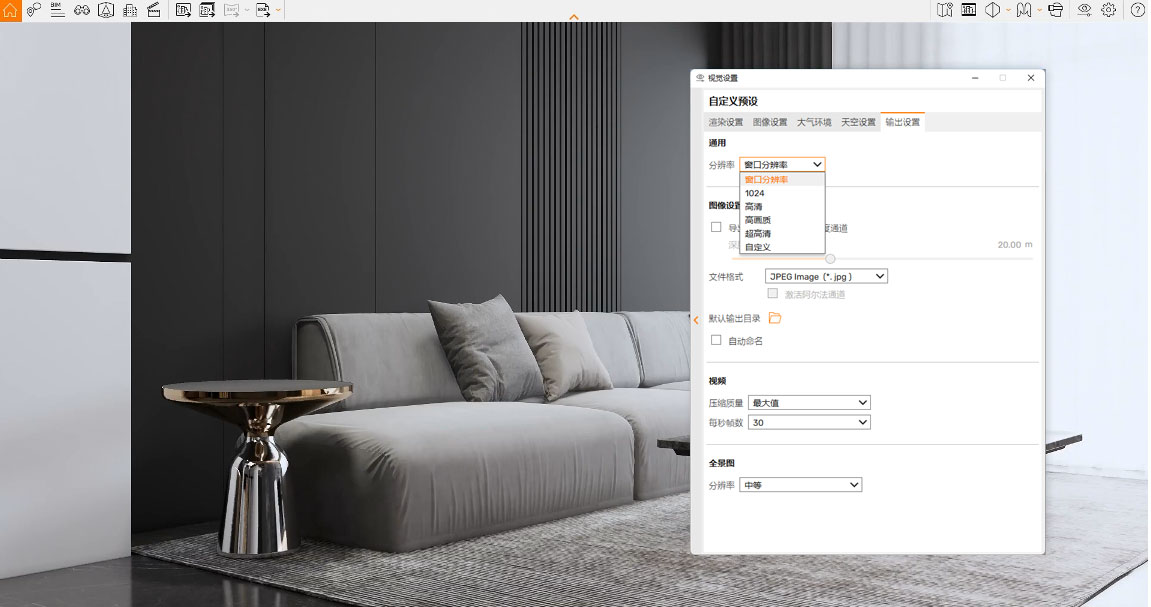
Task: Open the BIM information icon
Action: [57, 10]
